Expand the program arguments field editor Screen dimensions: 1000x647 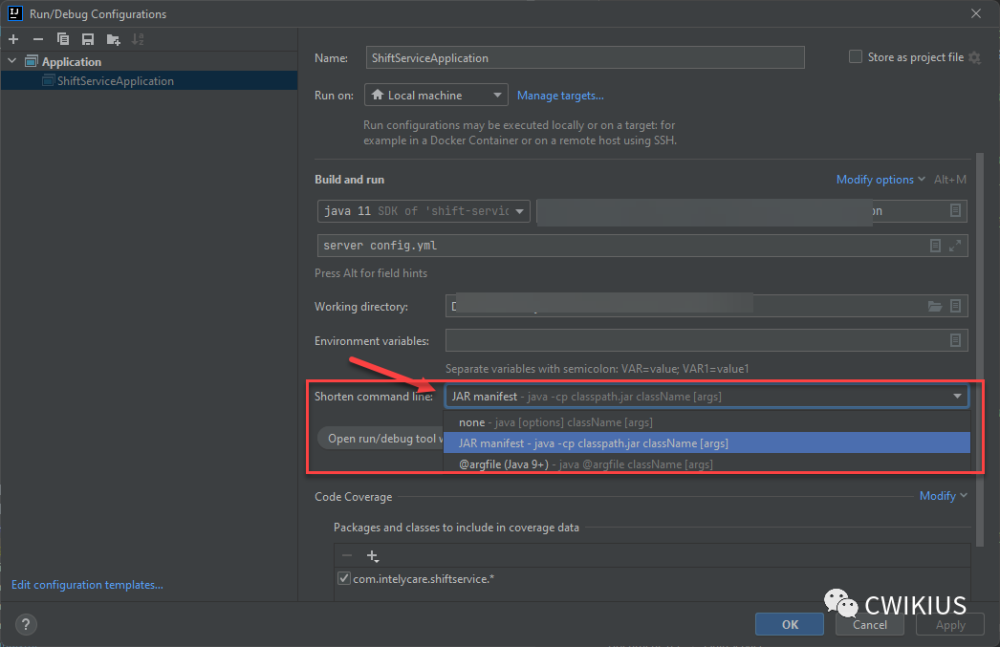[x=954, y=245]
